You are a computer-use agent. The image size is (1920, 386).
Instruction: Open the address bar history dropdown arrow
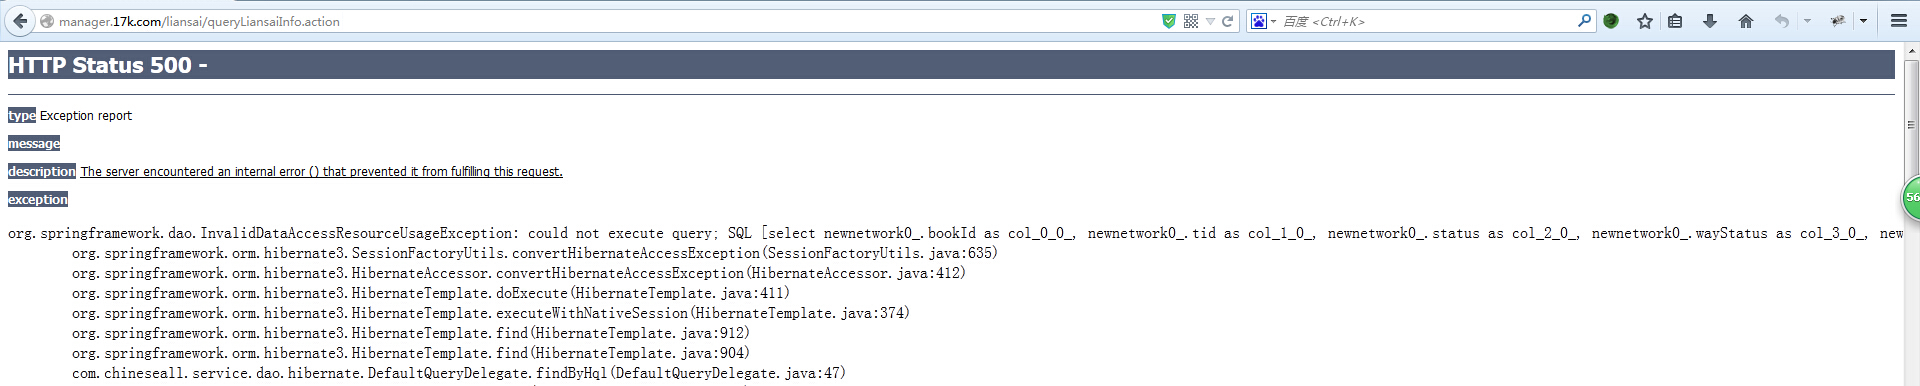coord(1210,21)
